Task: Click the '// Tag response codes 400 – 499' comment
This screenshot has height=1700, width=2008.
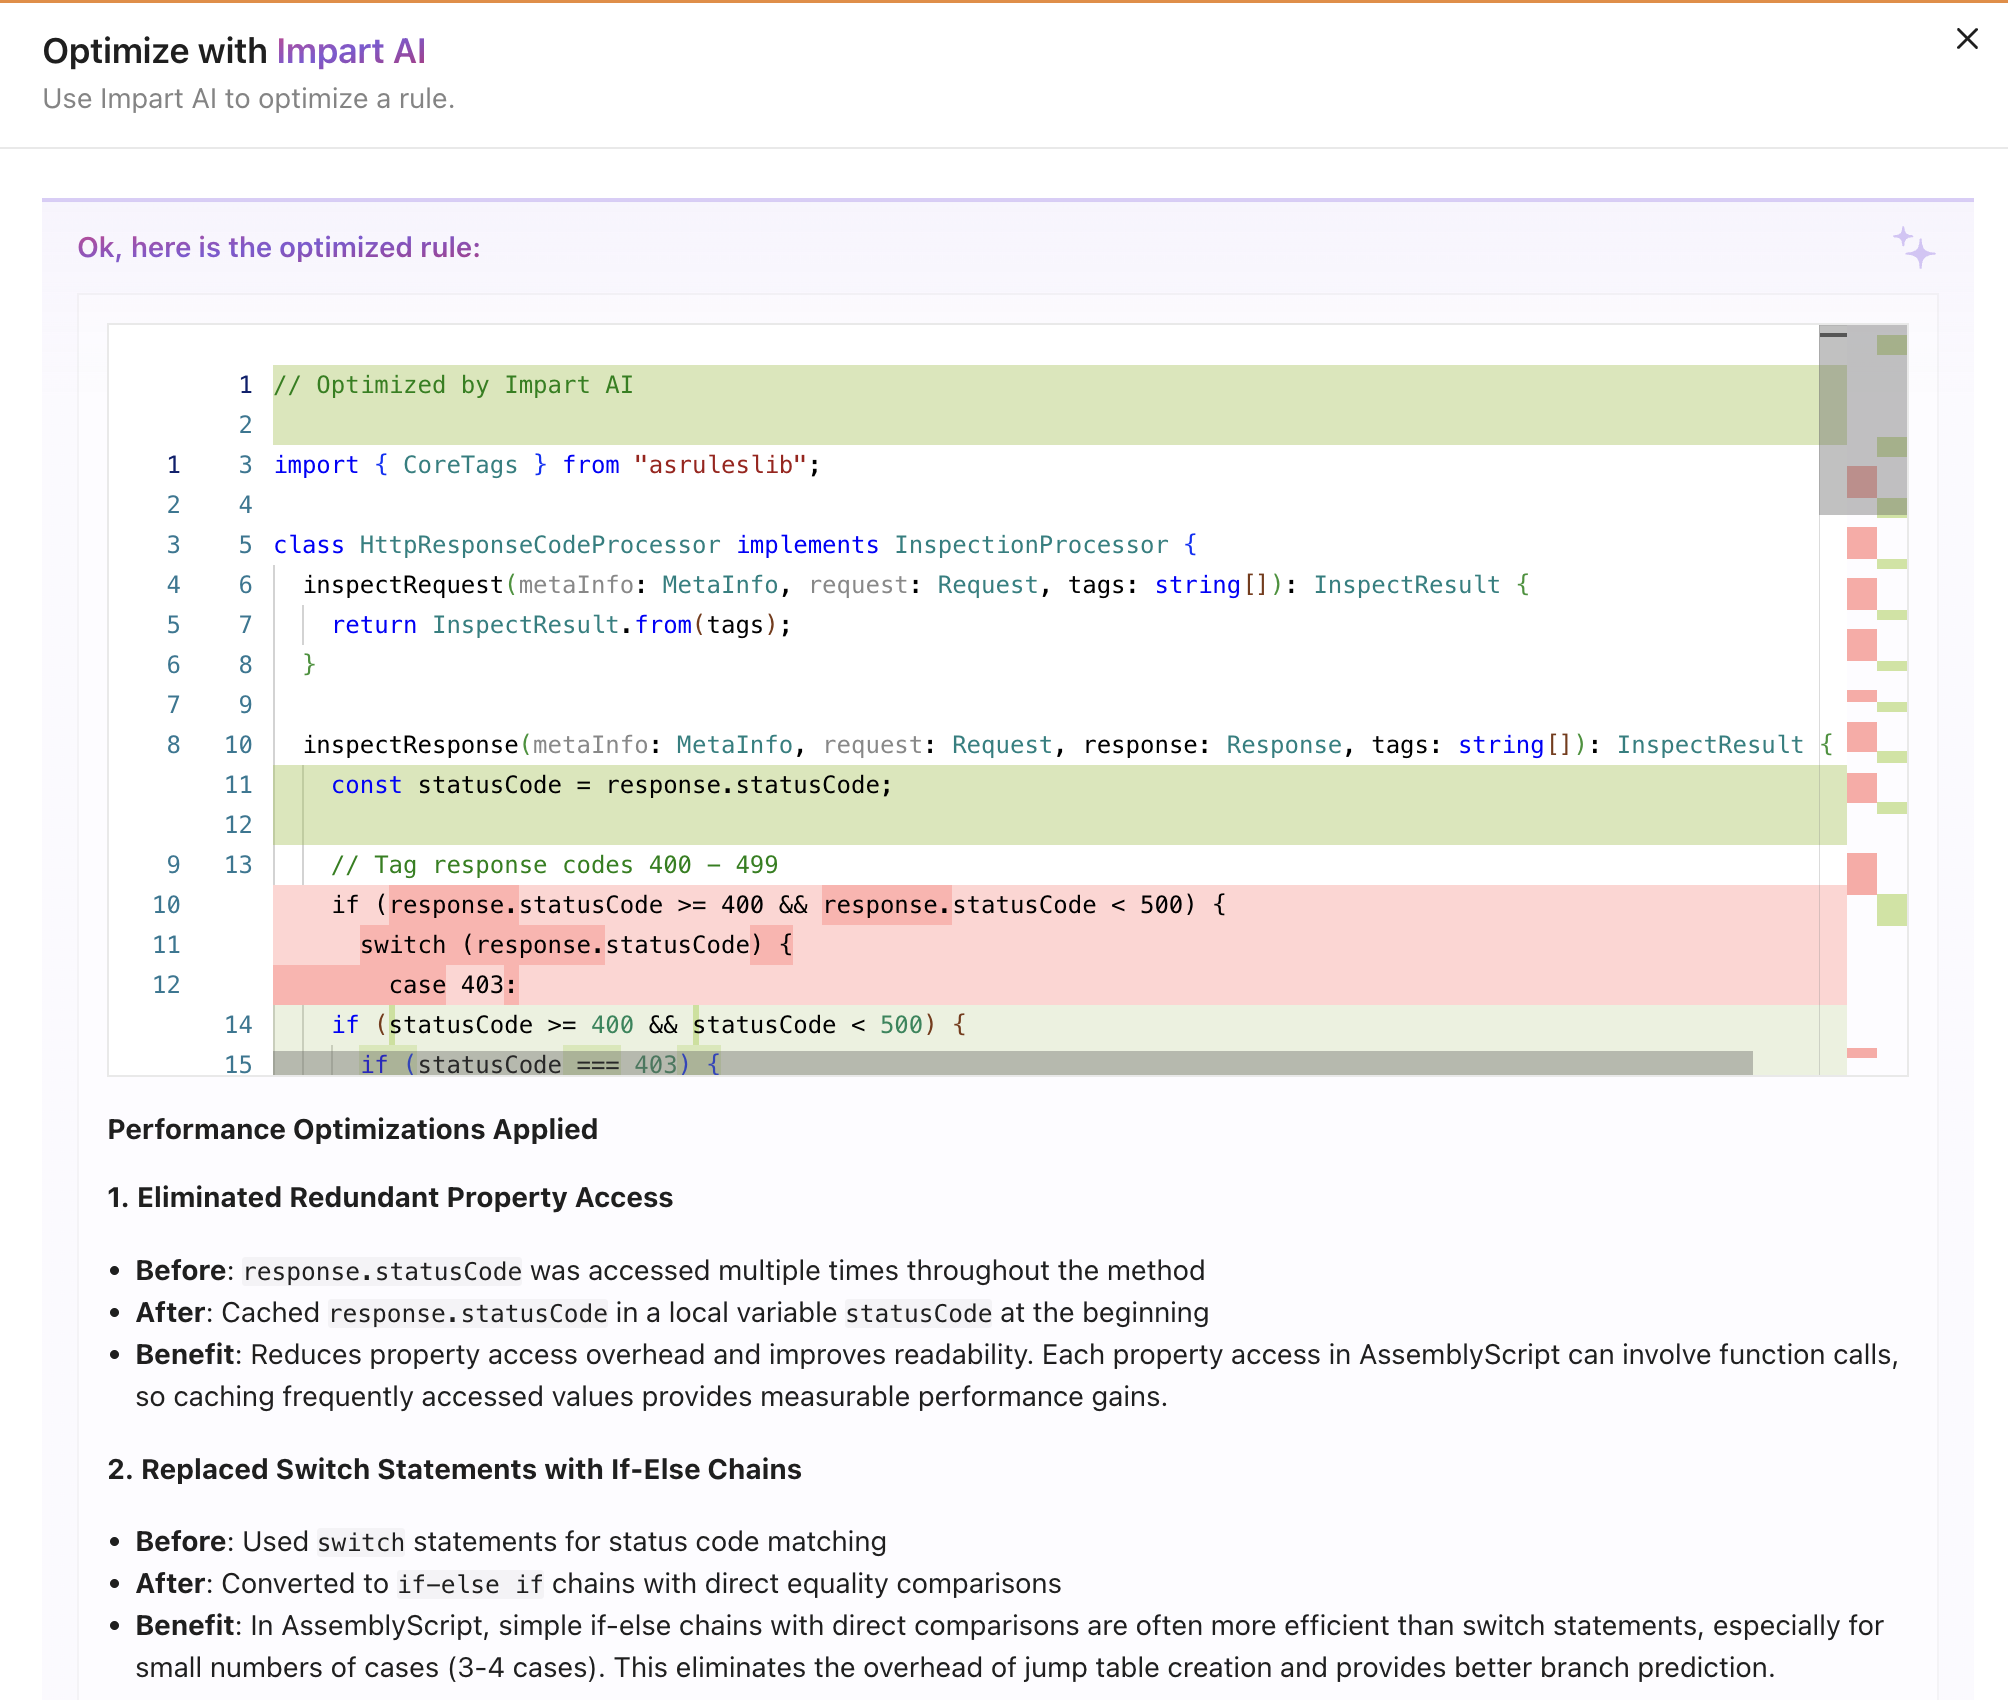Action: coord(554,865)
